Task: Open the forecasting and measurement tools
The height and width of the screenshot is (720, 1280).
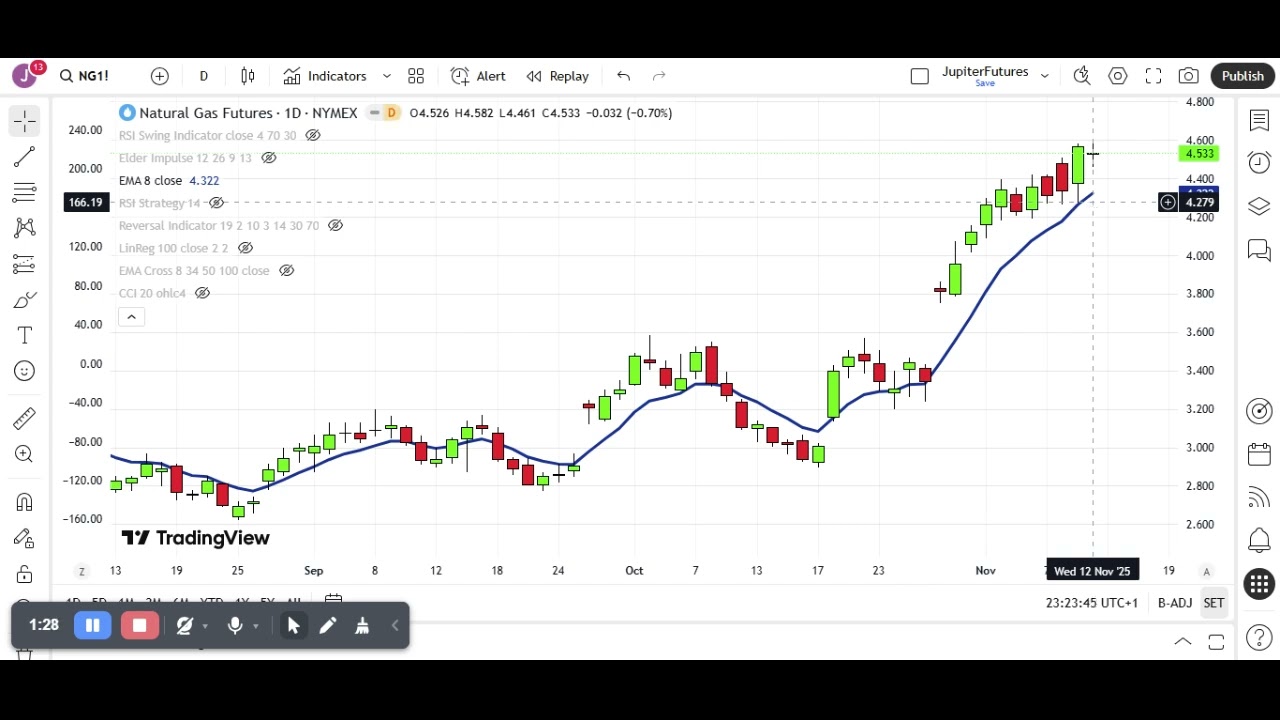Action: 25,264
